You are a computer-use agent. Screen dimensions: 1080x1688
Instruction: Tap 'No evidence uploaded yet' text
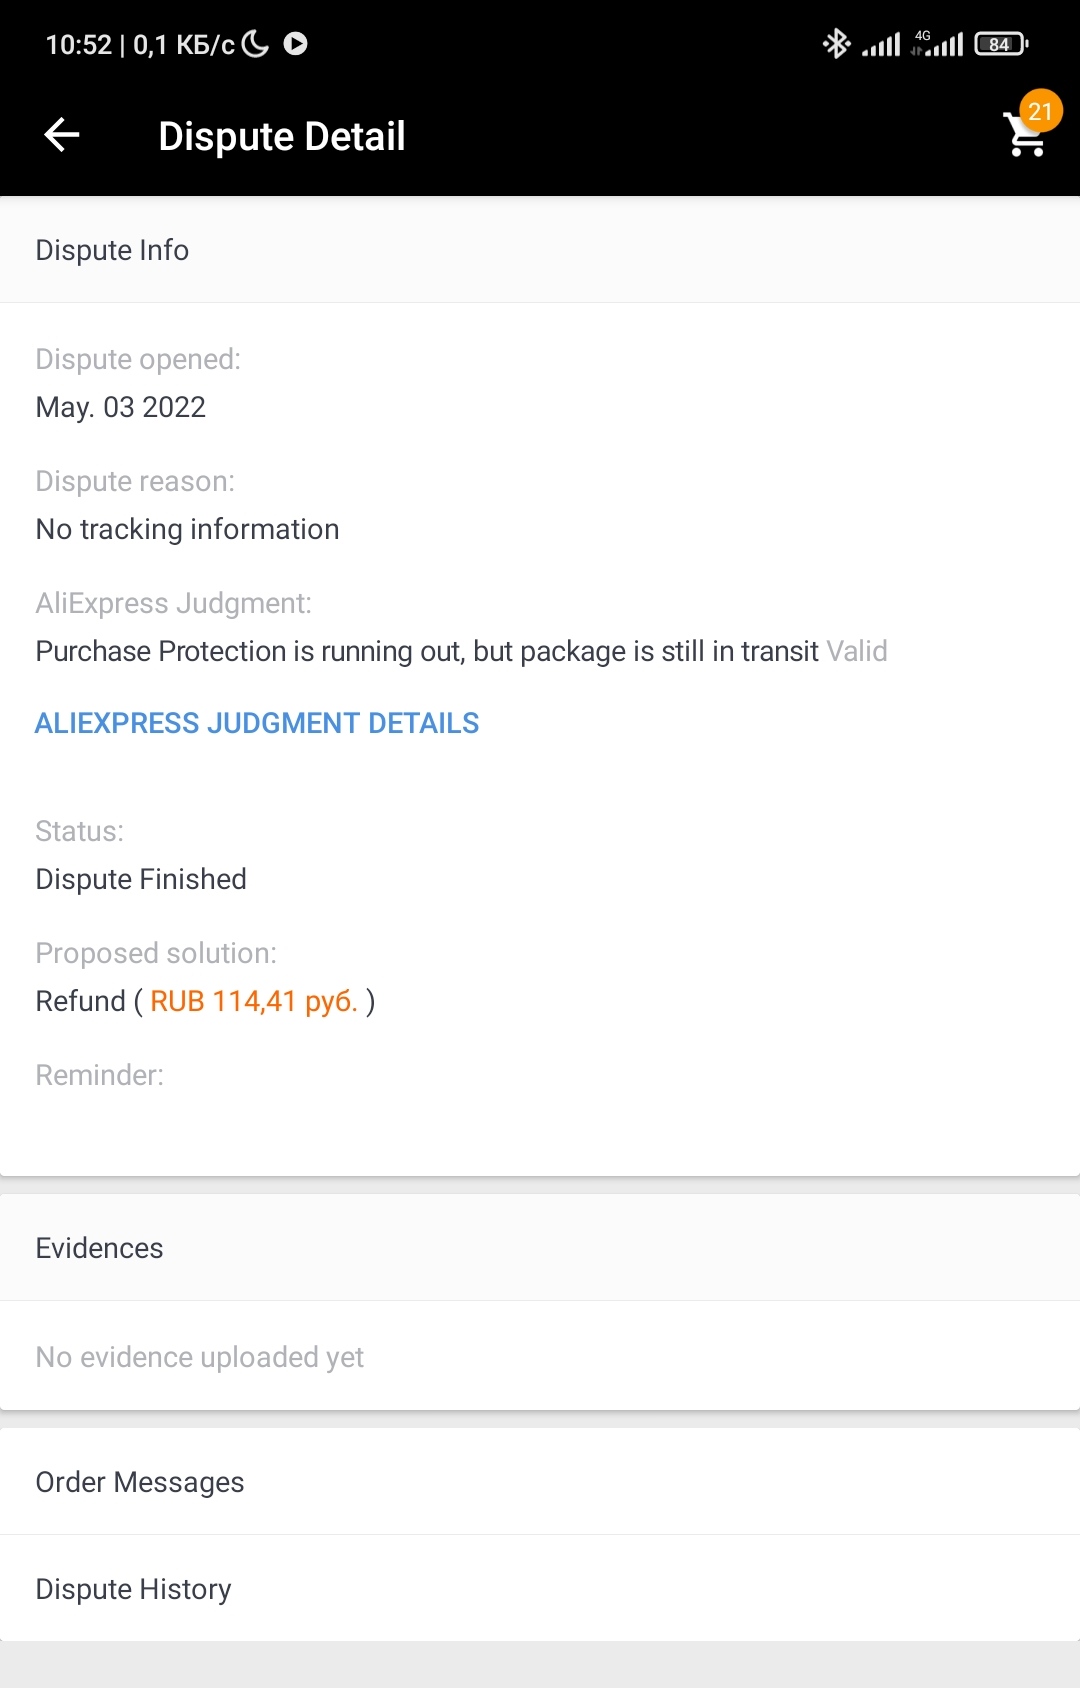coord(200,1357)
